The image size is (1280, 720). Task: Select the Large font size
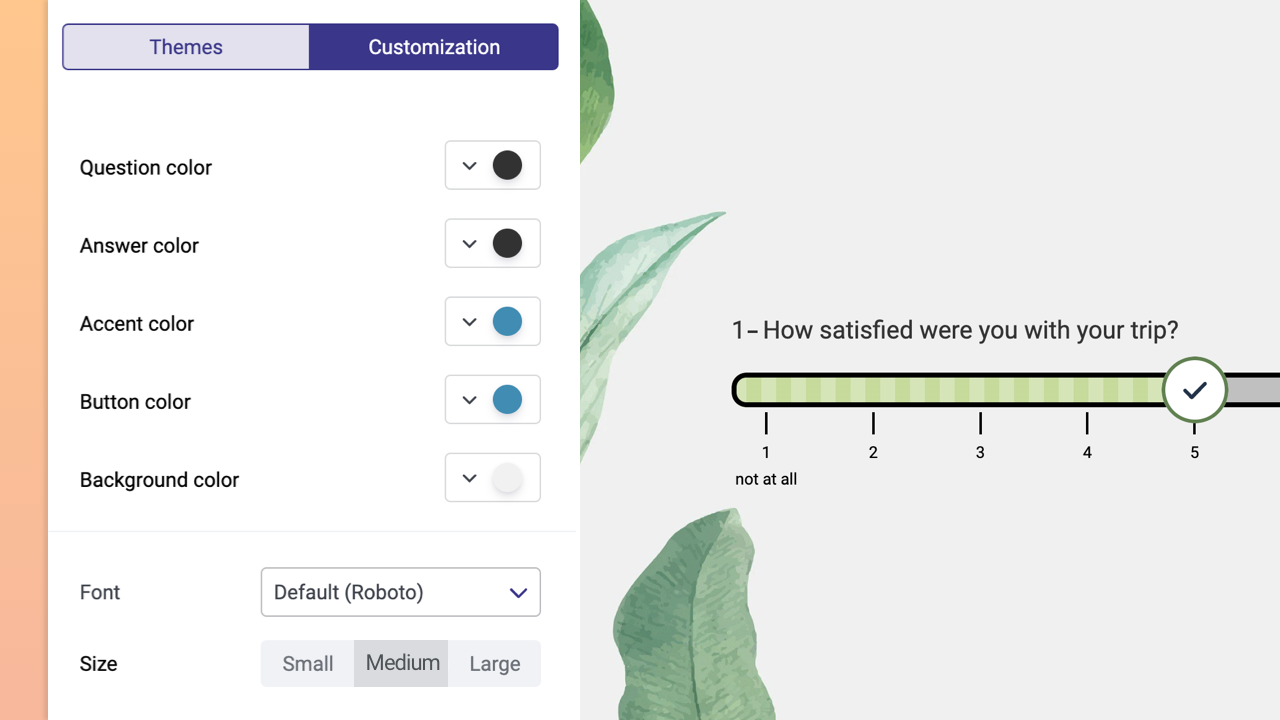pyautogui.click(x=494, y=663)
